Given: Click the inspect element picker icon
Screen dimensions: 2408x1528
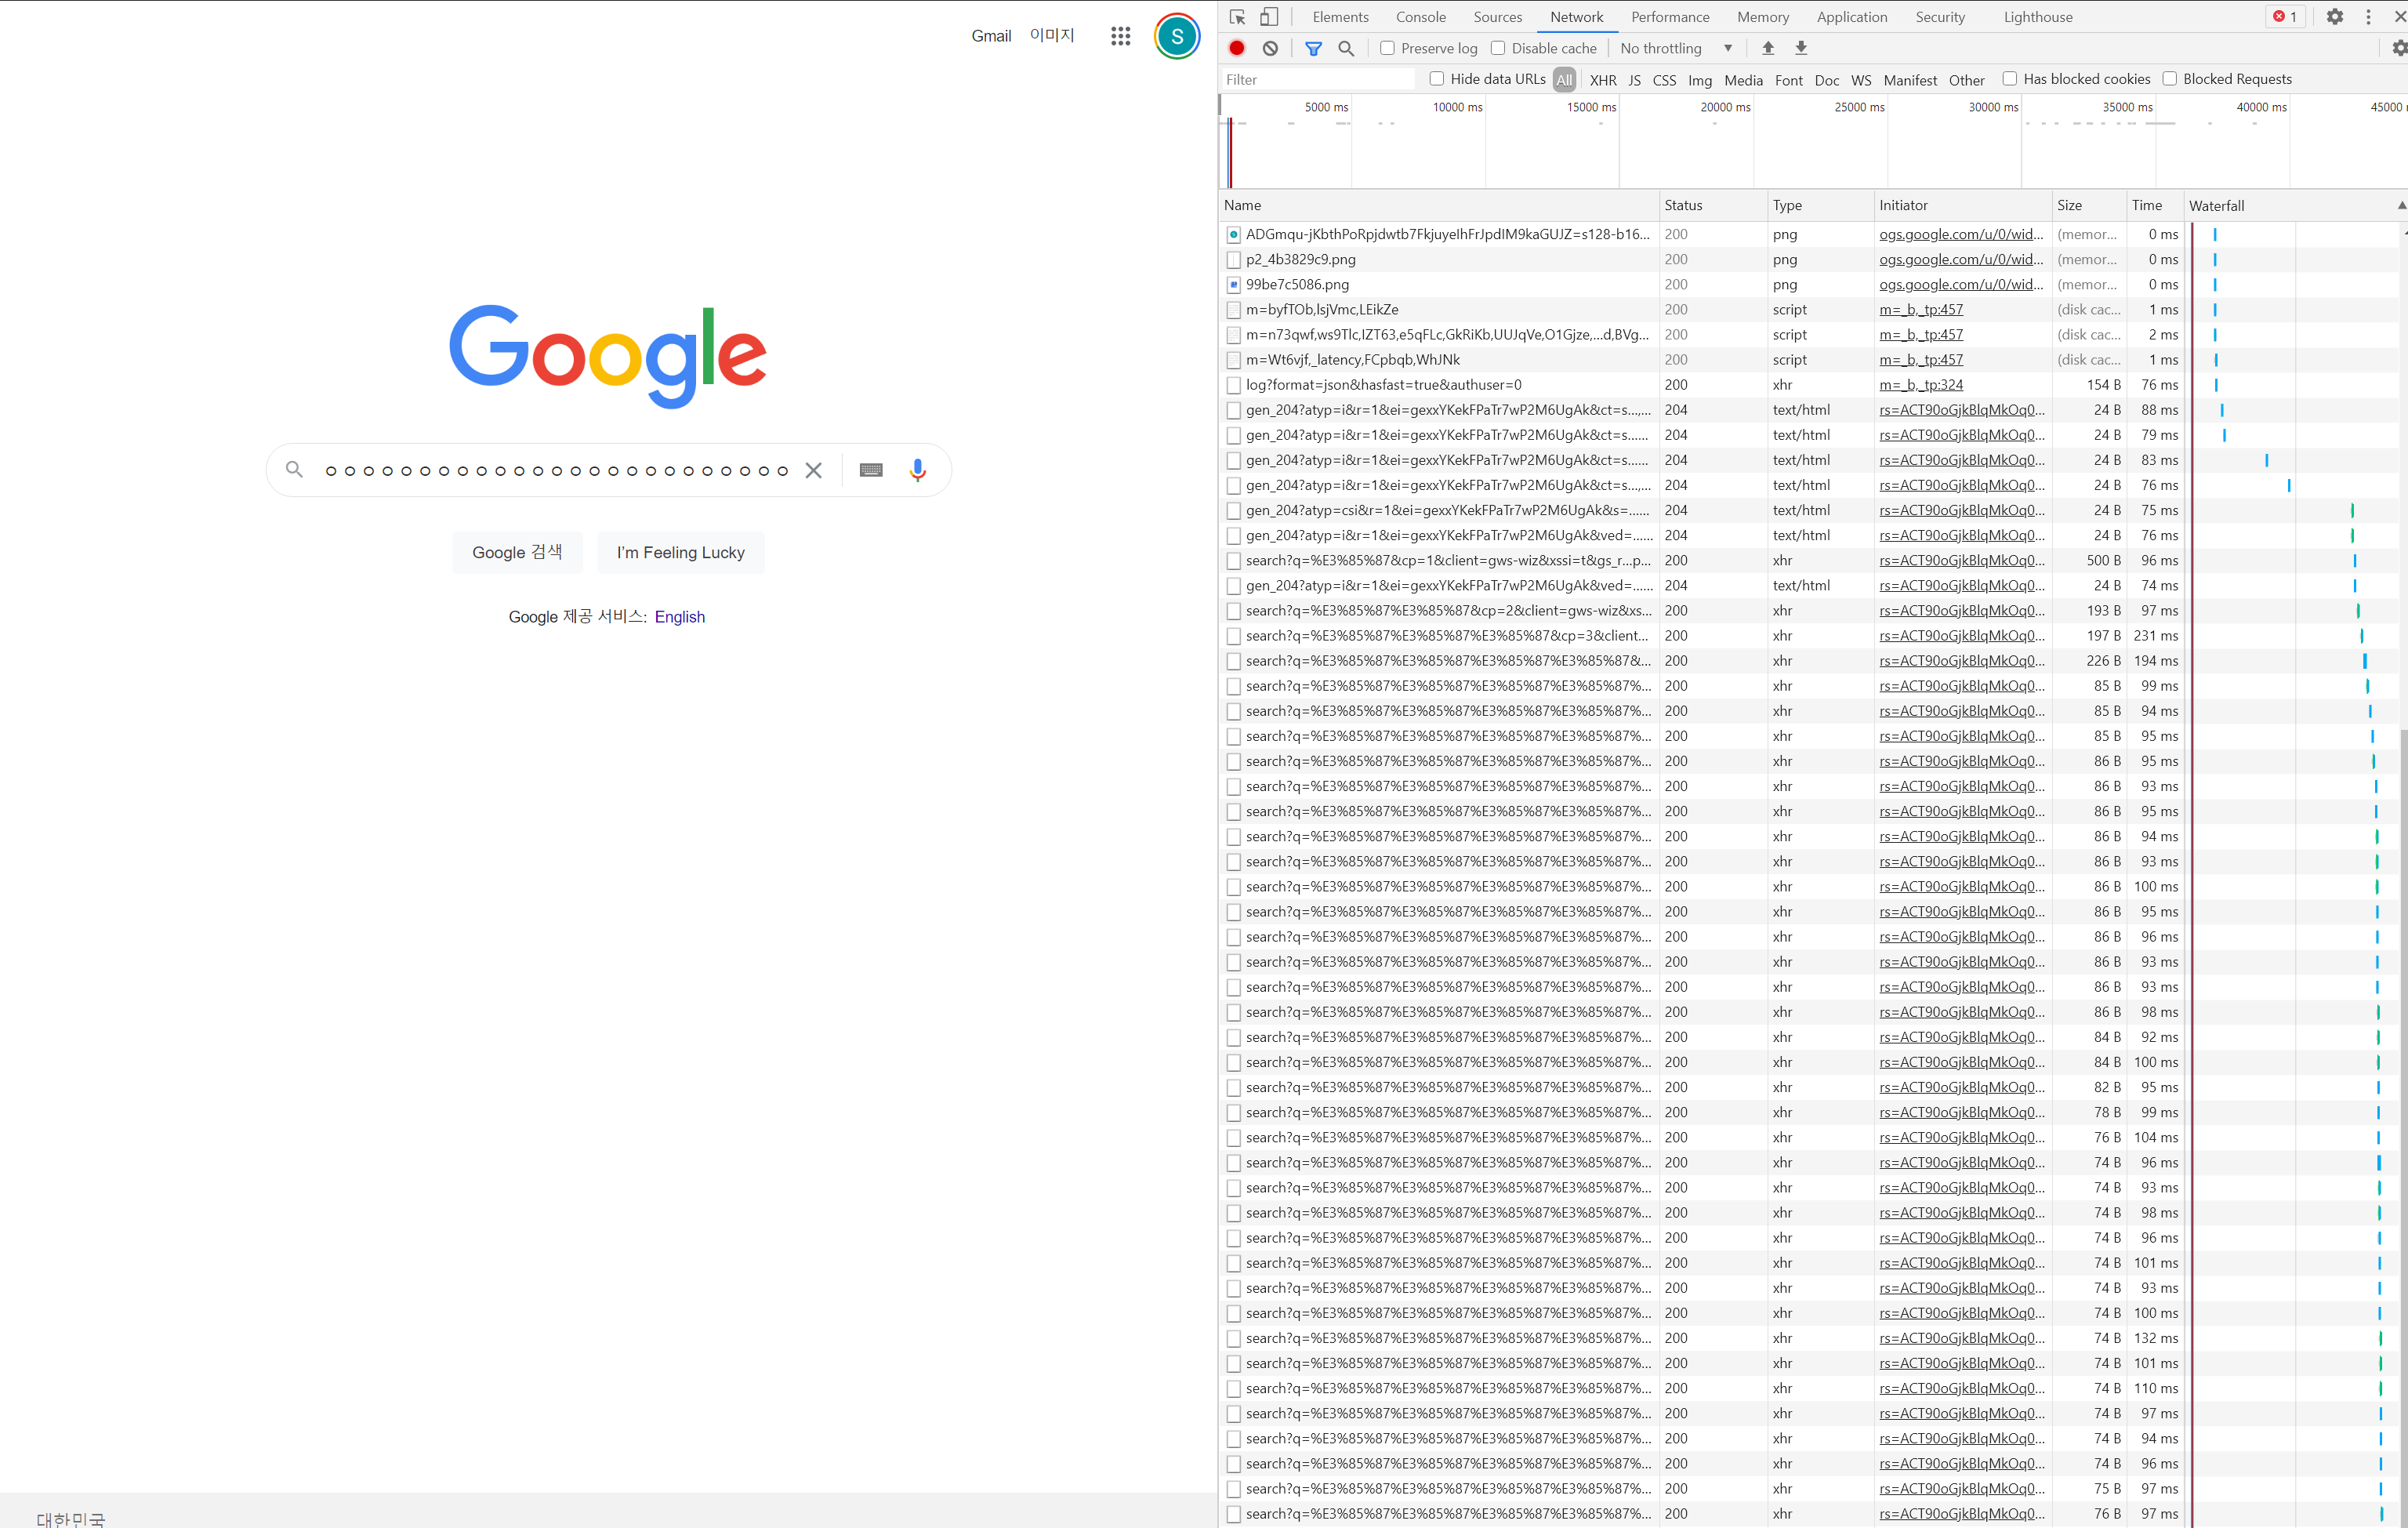Looking at the screenshot, I should click(x=1237, y=17).
